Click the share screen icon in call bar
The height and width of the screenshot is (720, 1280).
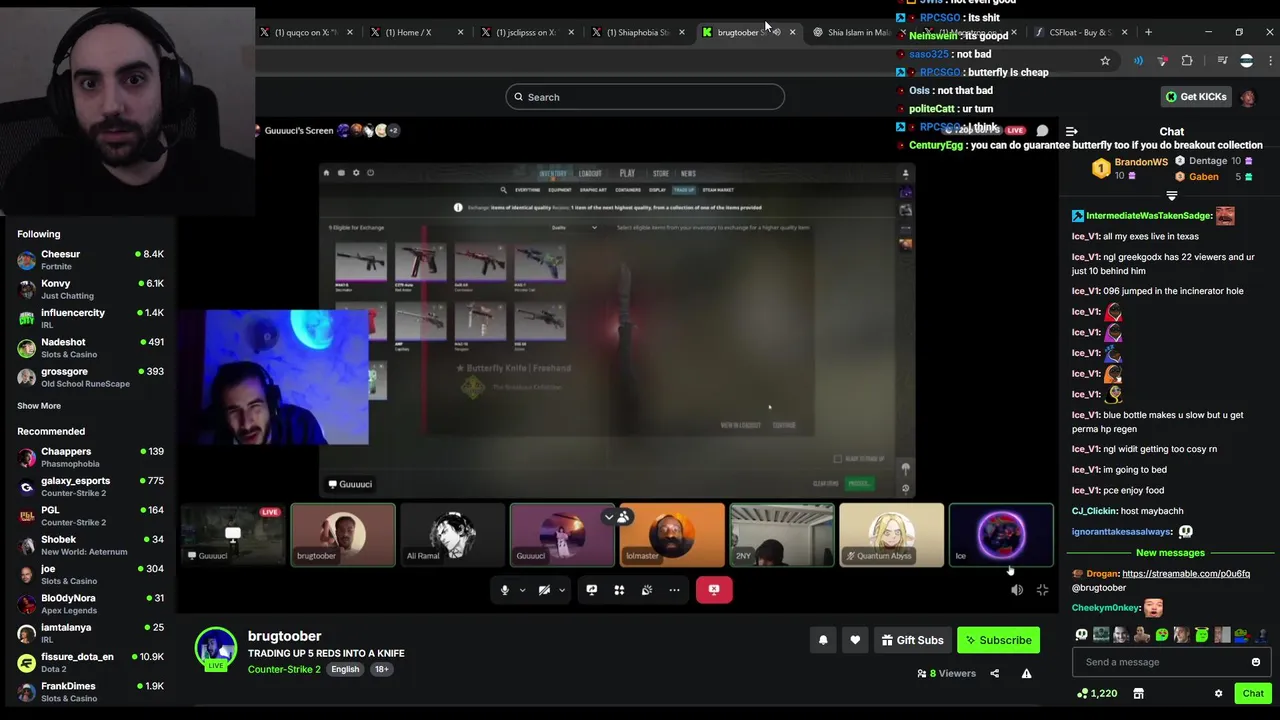tap(591, 590)
